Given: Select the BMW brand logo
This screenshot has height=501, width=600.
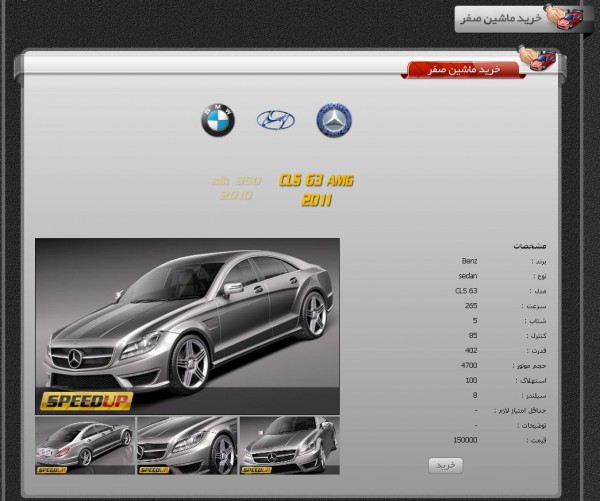Looking at the screenshot, I should (x=218, y=120).
